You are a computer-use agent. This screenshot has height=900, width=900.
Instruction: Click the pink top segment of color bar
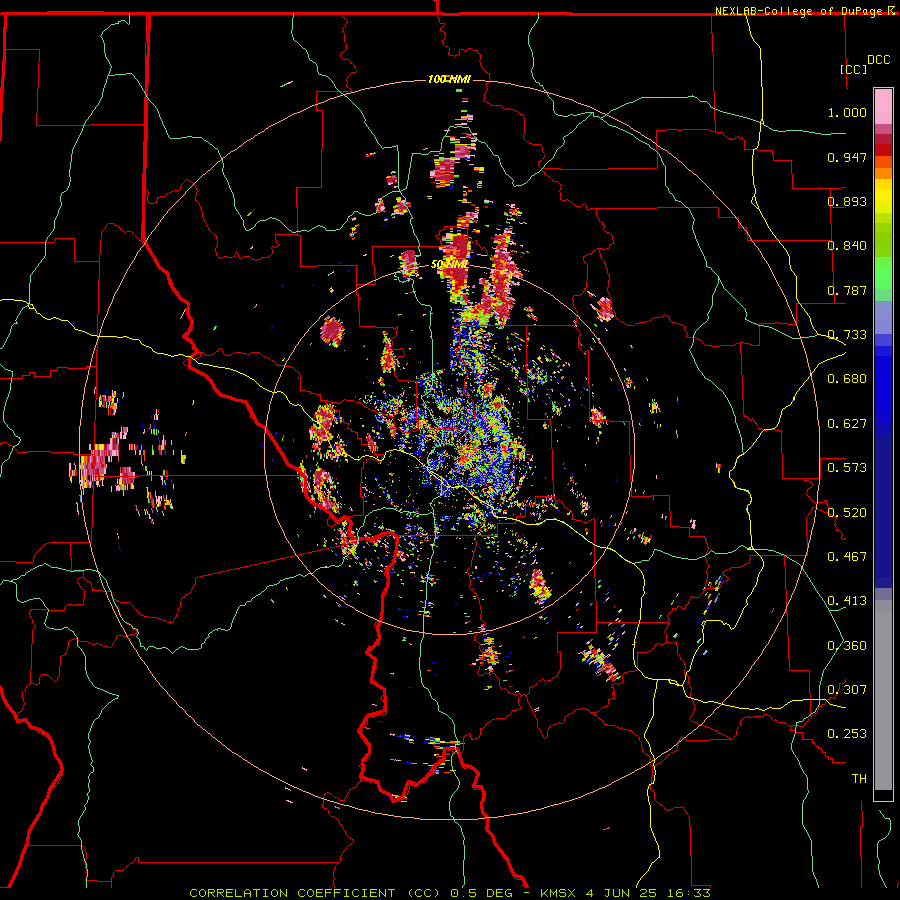(883, 107)
